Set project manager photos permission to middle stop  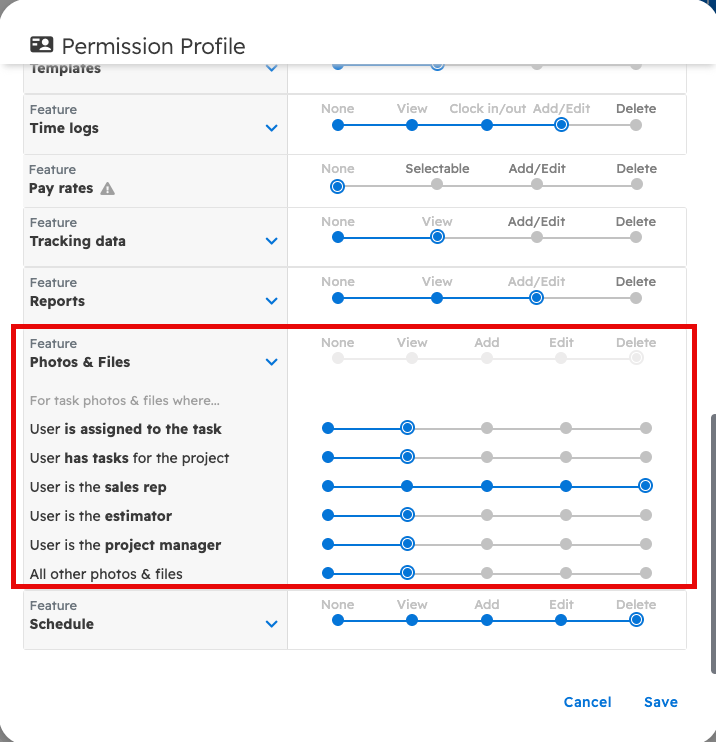tap(487, 544)
